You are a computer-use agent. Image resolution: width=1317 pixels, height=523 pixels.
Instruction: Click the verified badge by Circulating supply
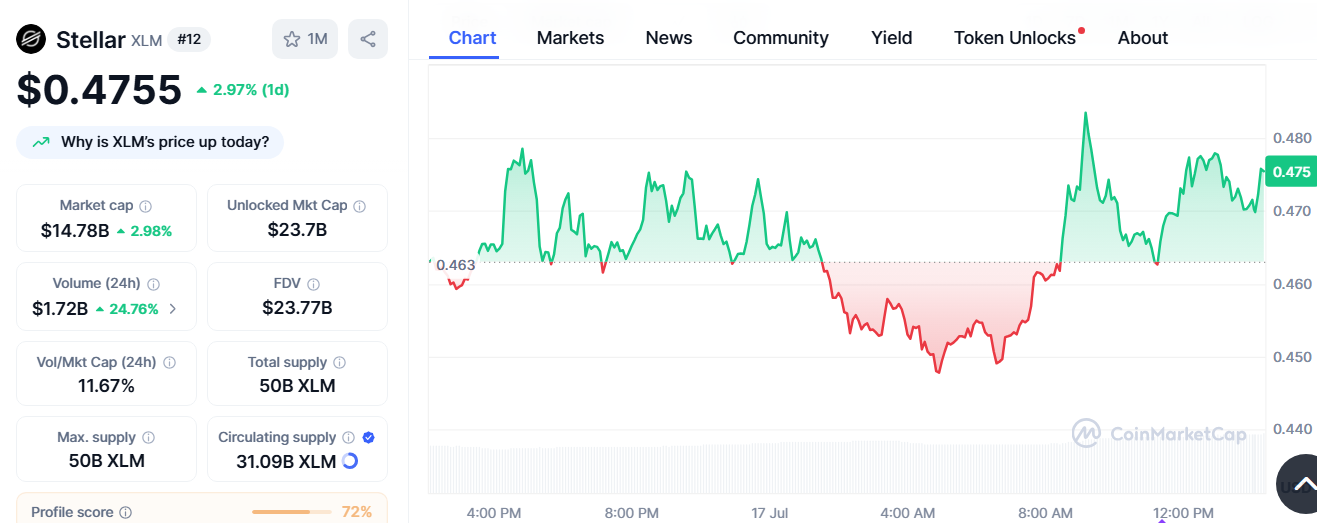point(368,438)
